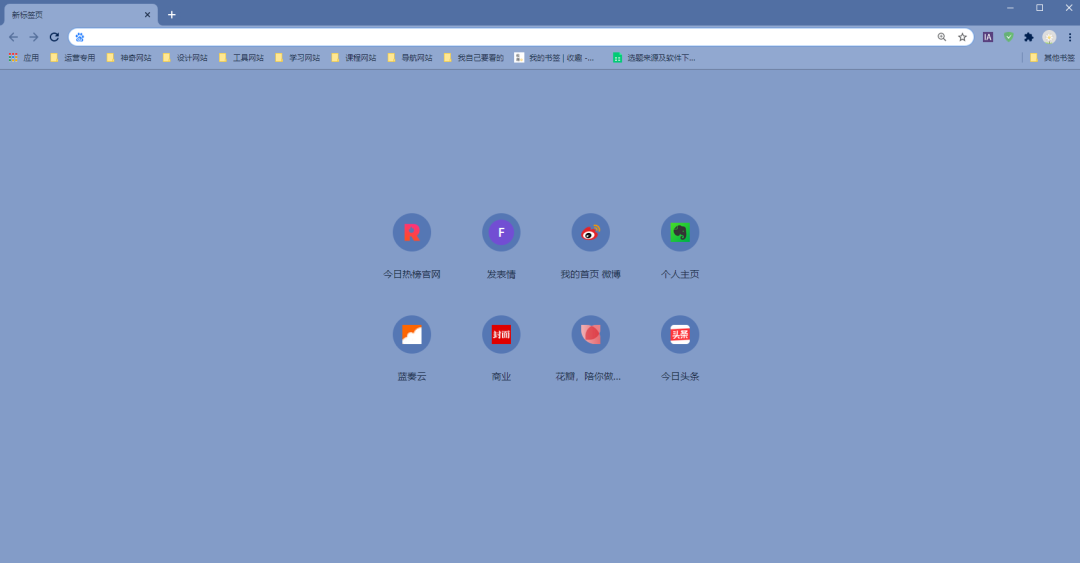The width and height of the screenshot is (1080, 563).
Task: Open the 今日头条 shortcut tile
Action: pos(680,335)
